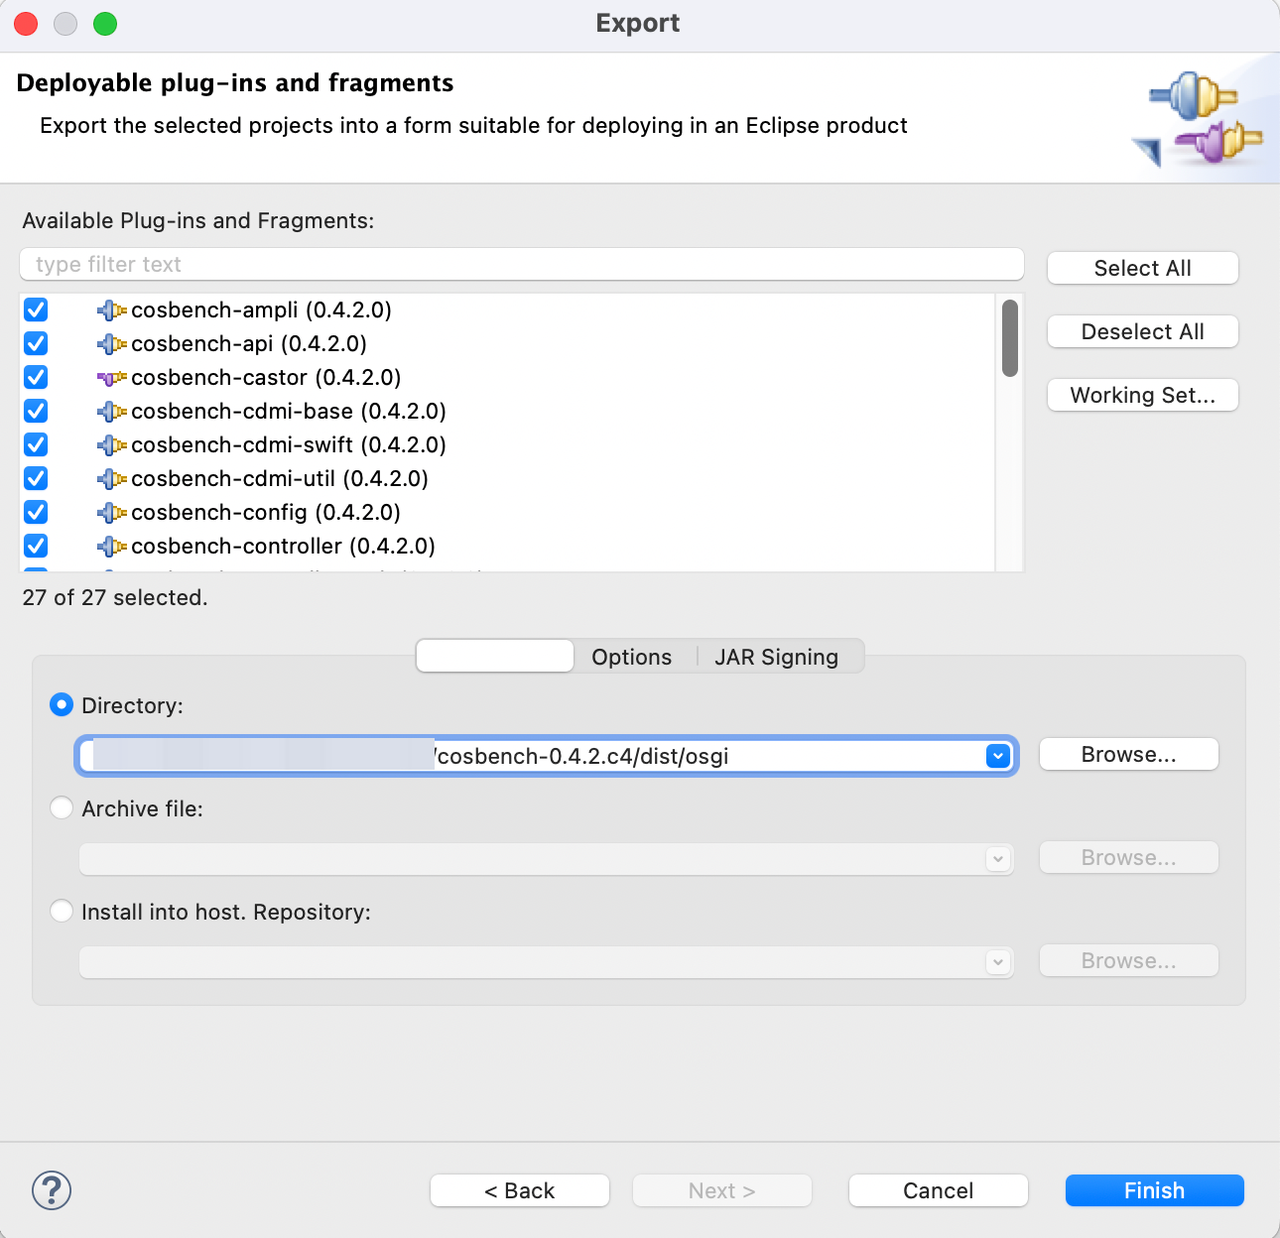
Task: Go back with the Back button
Action: point(520,1191)
